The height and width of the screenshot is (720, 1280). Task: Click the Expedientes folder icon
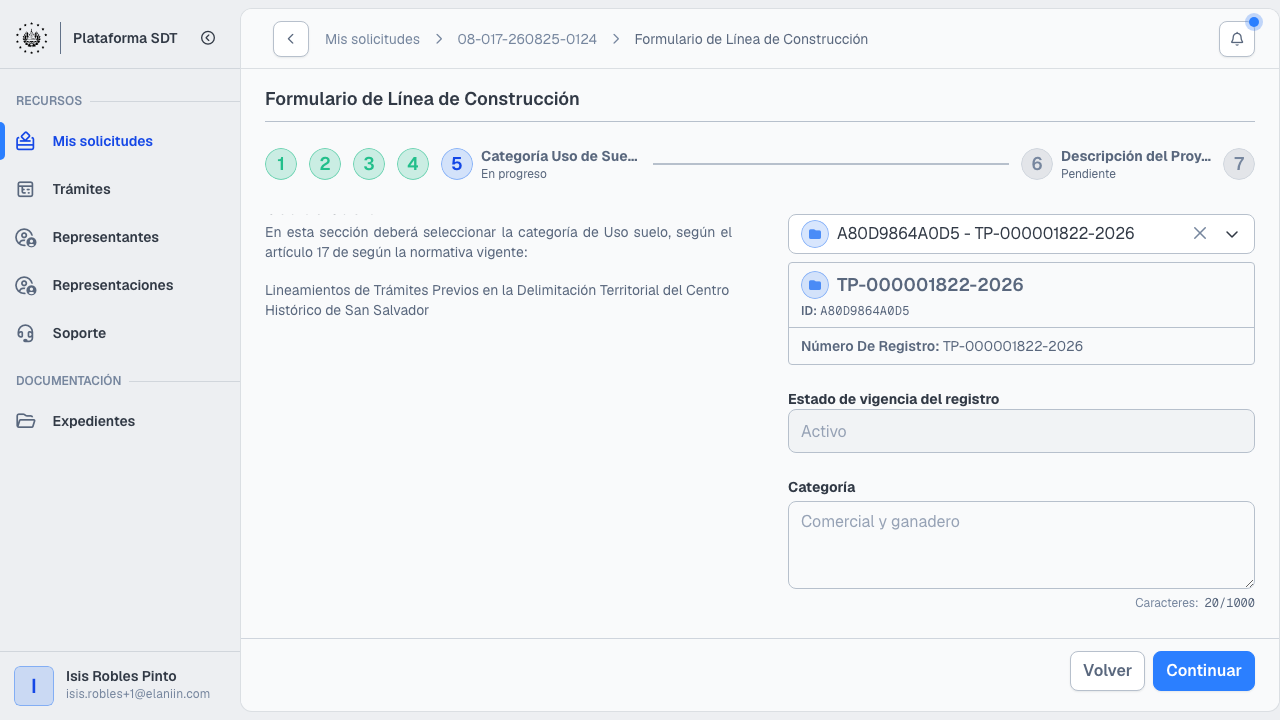[x=26, y=421]
